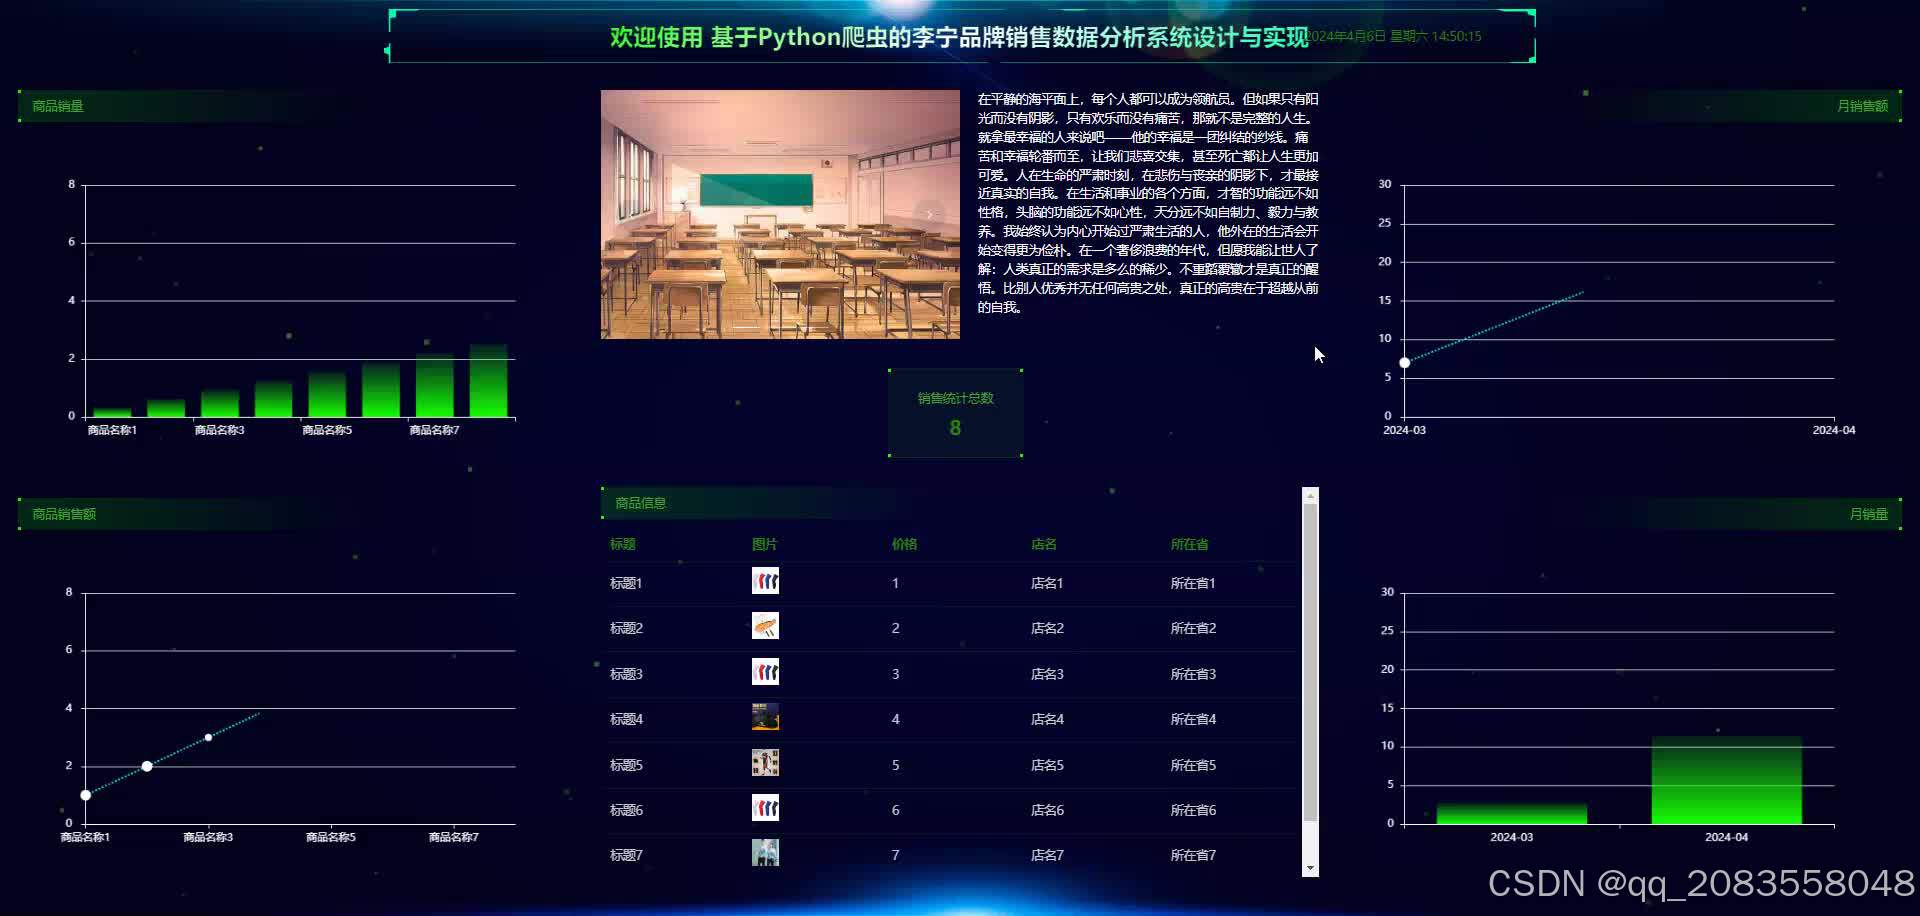Image resolution: width=1920 pixels, height=916 pixels.
Task: Click the 销售统计总数 card showing 8
Action: pos(955,413)
